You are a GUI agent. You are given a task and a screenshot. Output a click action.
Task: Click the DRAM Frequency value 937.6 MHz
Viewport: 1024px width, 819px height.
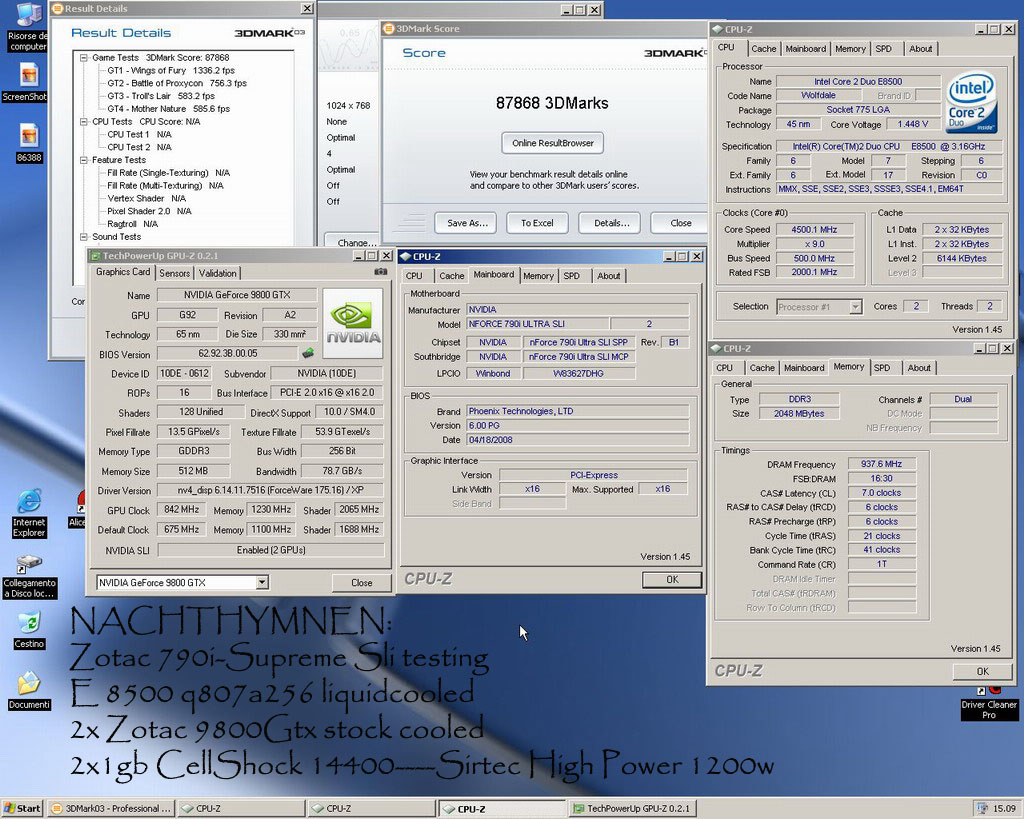coord(882,464)
